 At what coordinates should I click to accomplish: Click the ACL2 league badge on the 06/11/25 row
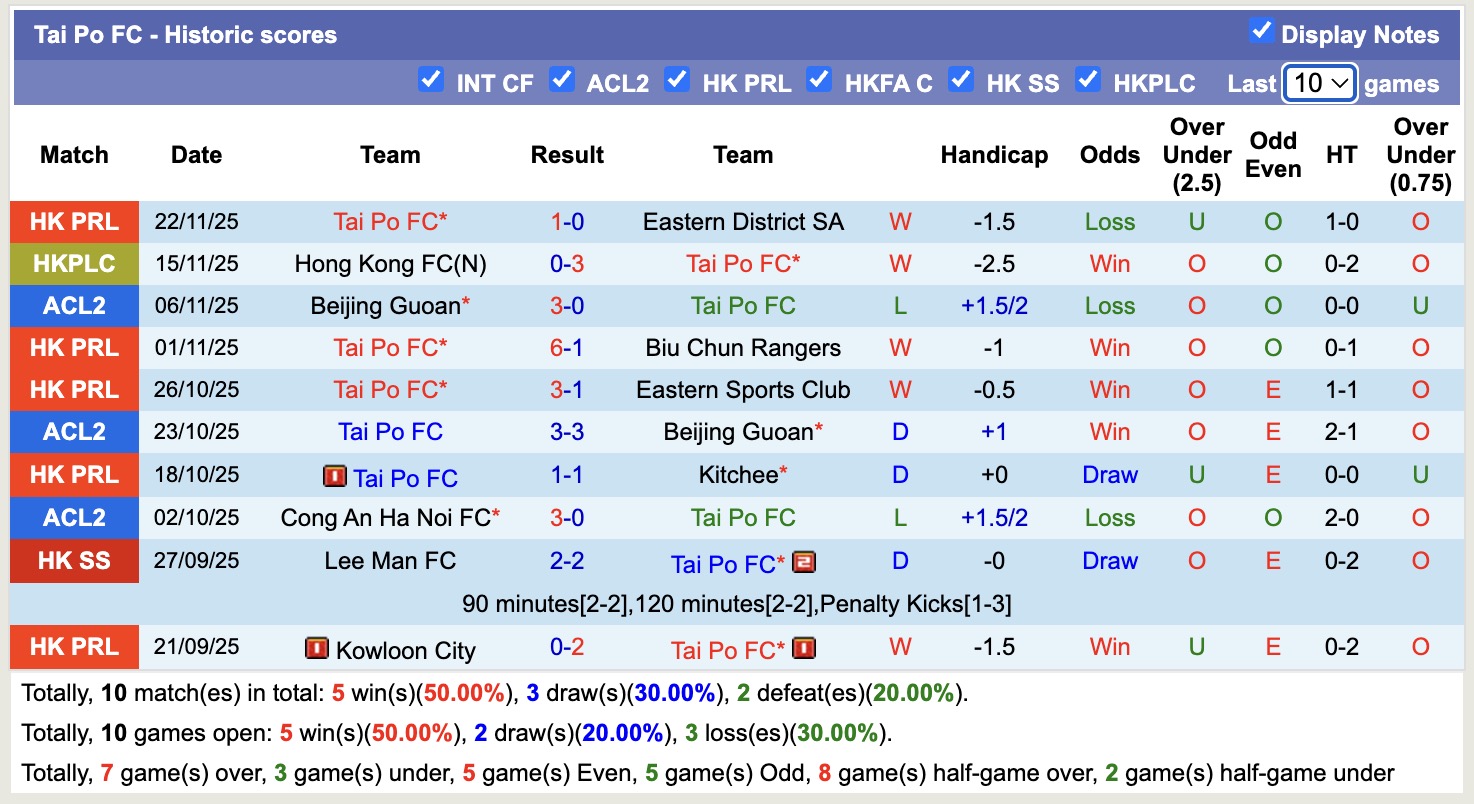click(x=73, y=305)
